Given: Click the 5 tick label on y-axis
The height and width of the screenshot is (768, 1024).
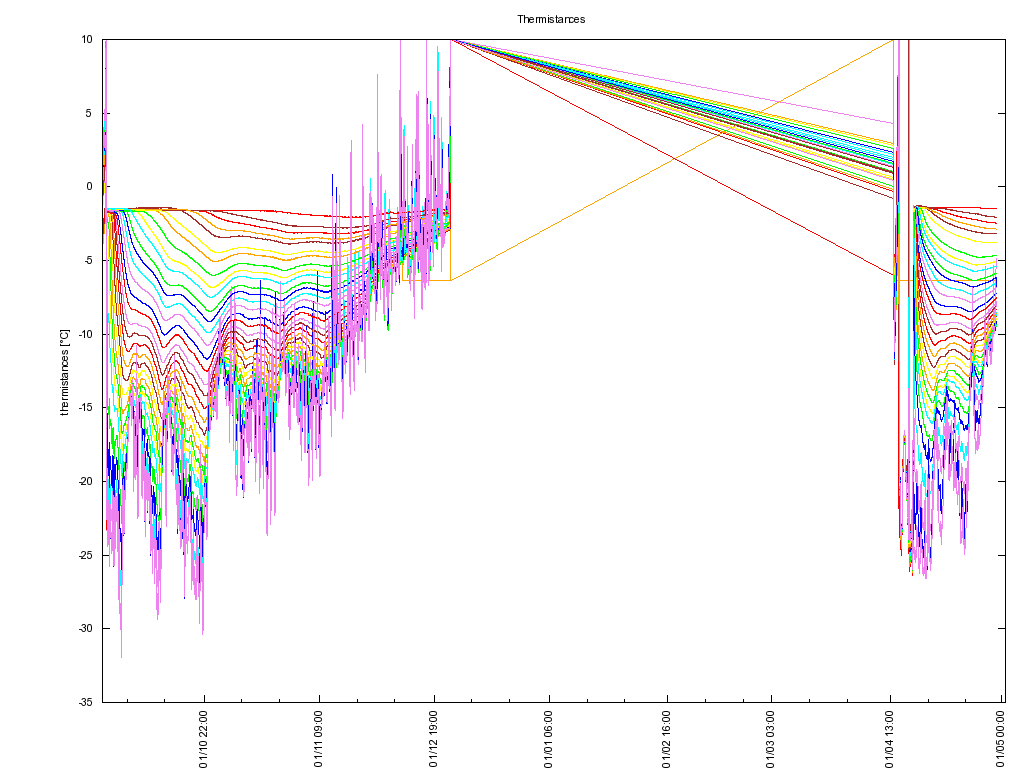Looking at the screenshot, I should tap(89, 113).
